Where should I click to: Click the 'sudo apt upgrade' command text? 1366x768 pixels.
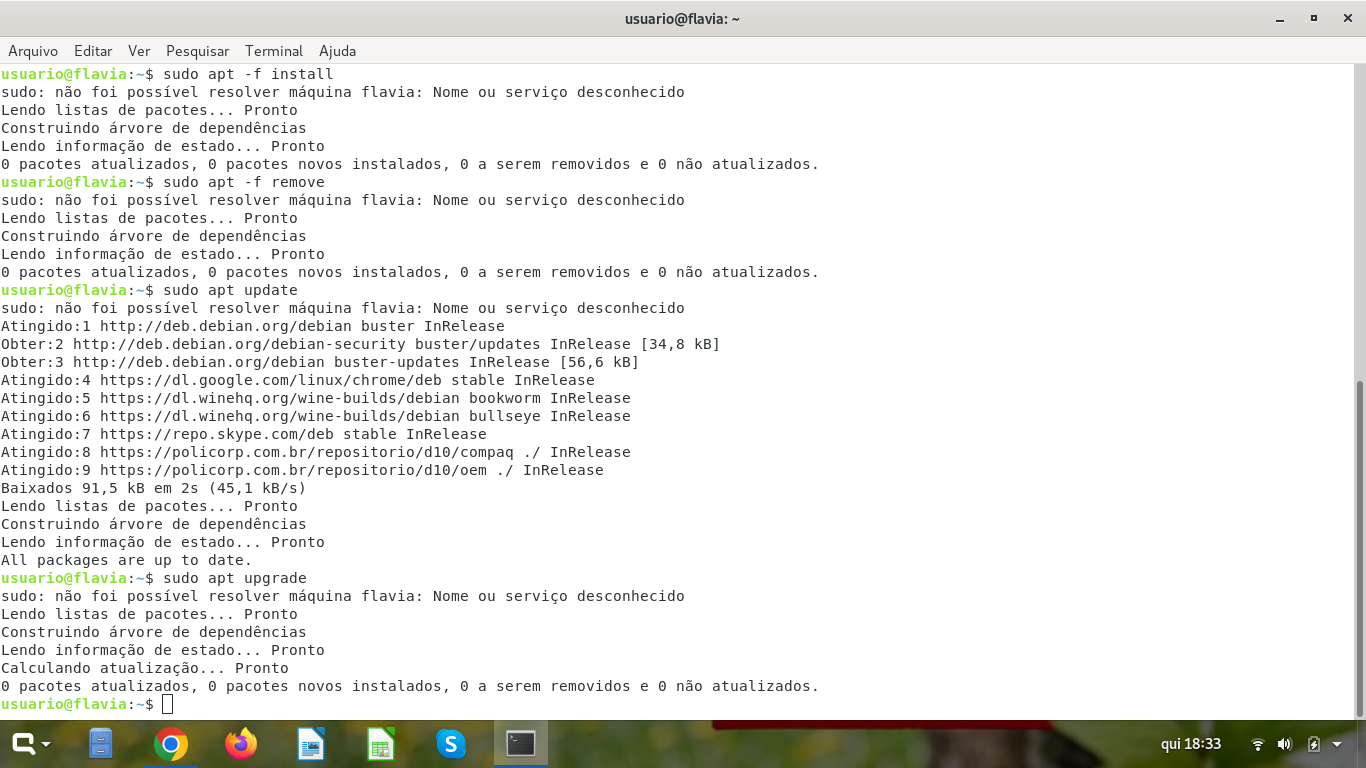tap(235, 578)
